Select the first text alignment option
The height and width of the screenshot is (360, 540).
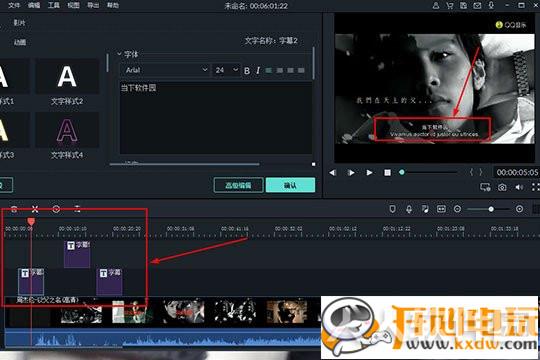tap(269, 70)
